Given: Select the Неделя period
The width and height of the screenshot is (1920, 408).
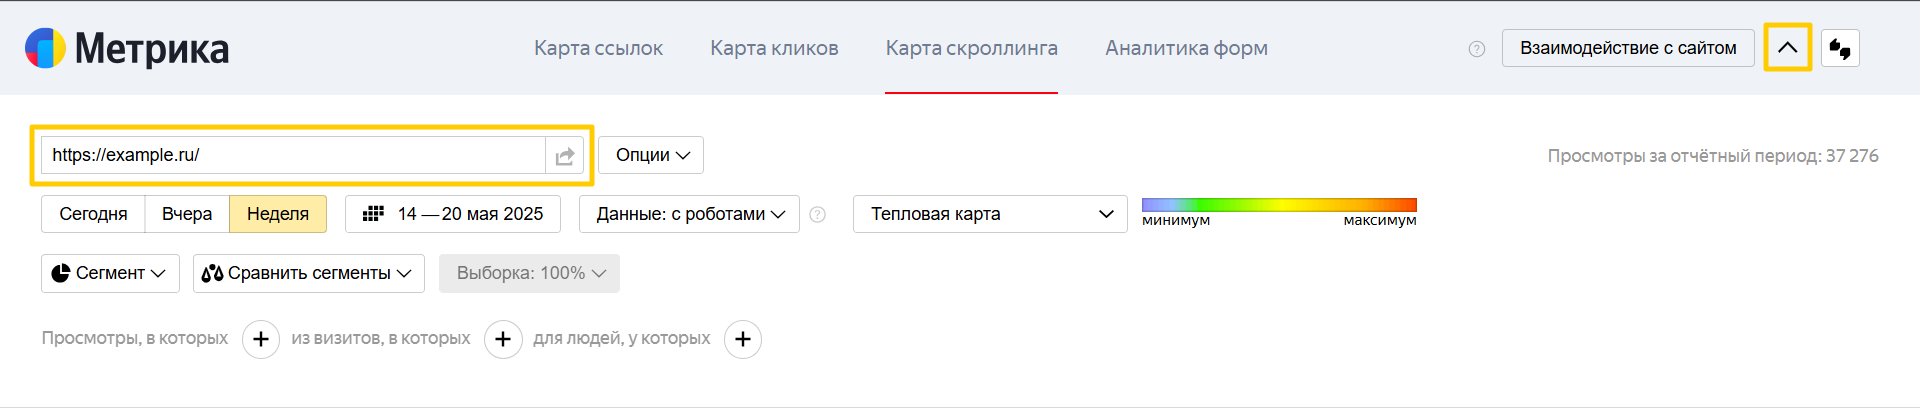Looking at the screenshot, I should pyautogui.click(x=278, y=214).
